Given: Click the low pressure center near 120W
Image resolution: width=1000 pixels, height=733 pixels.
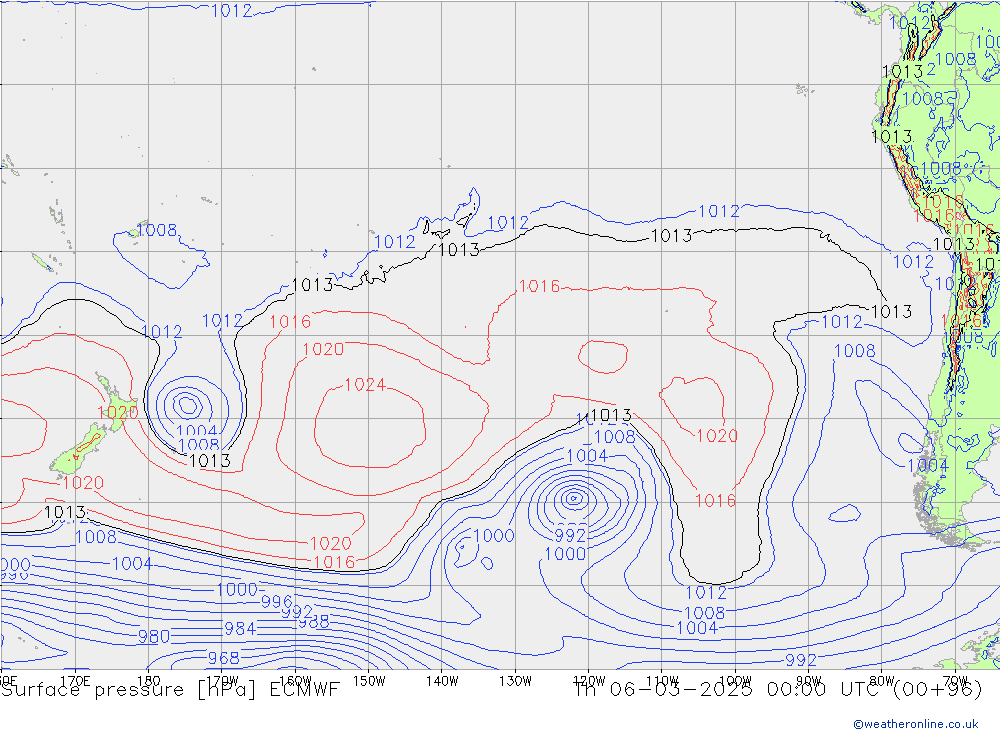Looking at the screenshot, I should (574, 498).
